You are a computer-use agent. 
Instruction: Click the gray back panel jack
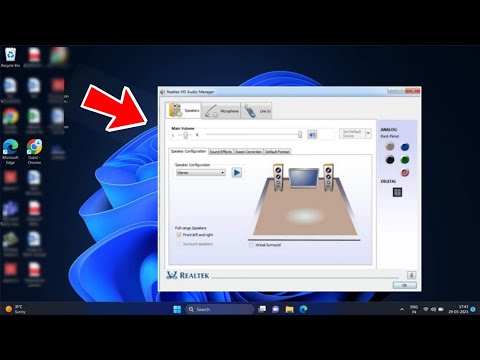point(390,147)
